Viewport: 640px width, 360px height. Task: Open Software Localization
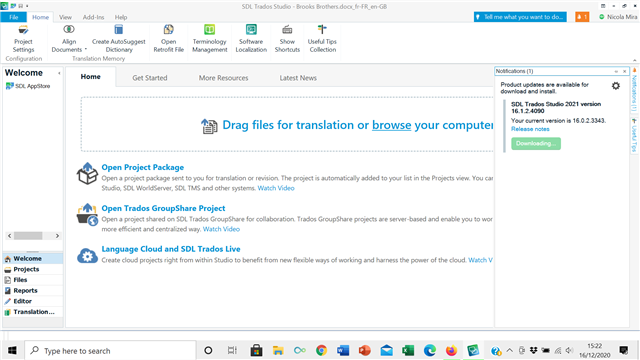click(251, 39)
